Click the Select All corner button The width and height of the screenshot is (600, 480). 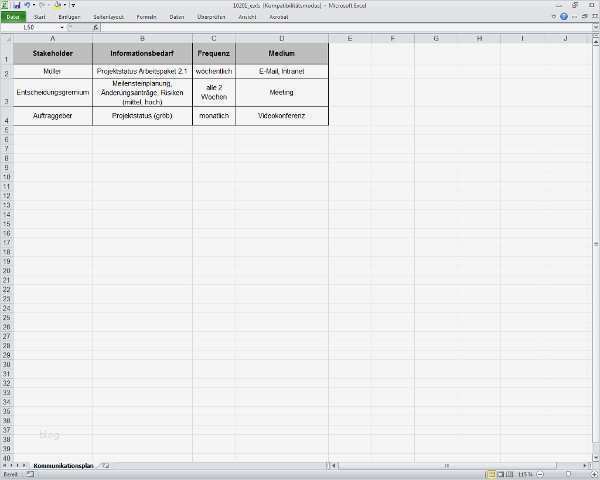coord(7,38)
